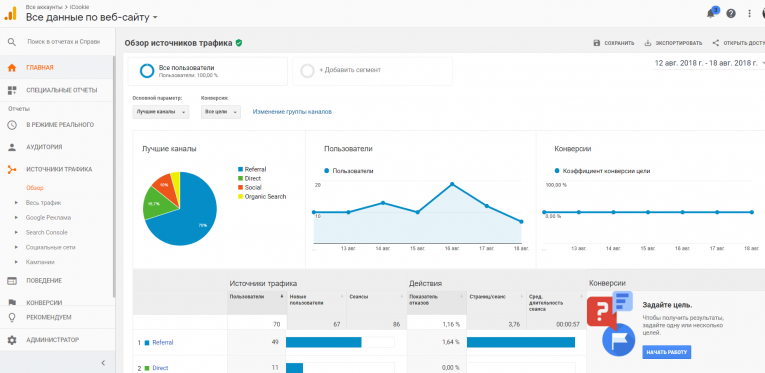This screenshot has height=373, width=765.
Task: Click the share icon next to Открыть доступ
Action: coord(716,43)
